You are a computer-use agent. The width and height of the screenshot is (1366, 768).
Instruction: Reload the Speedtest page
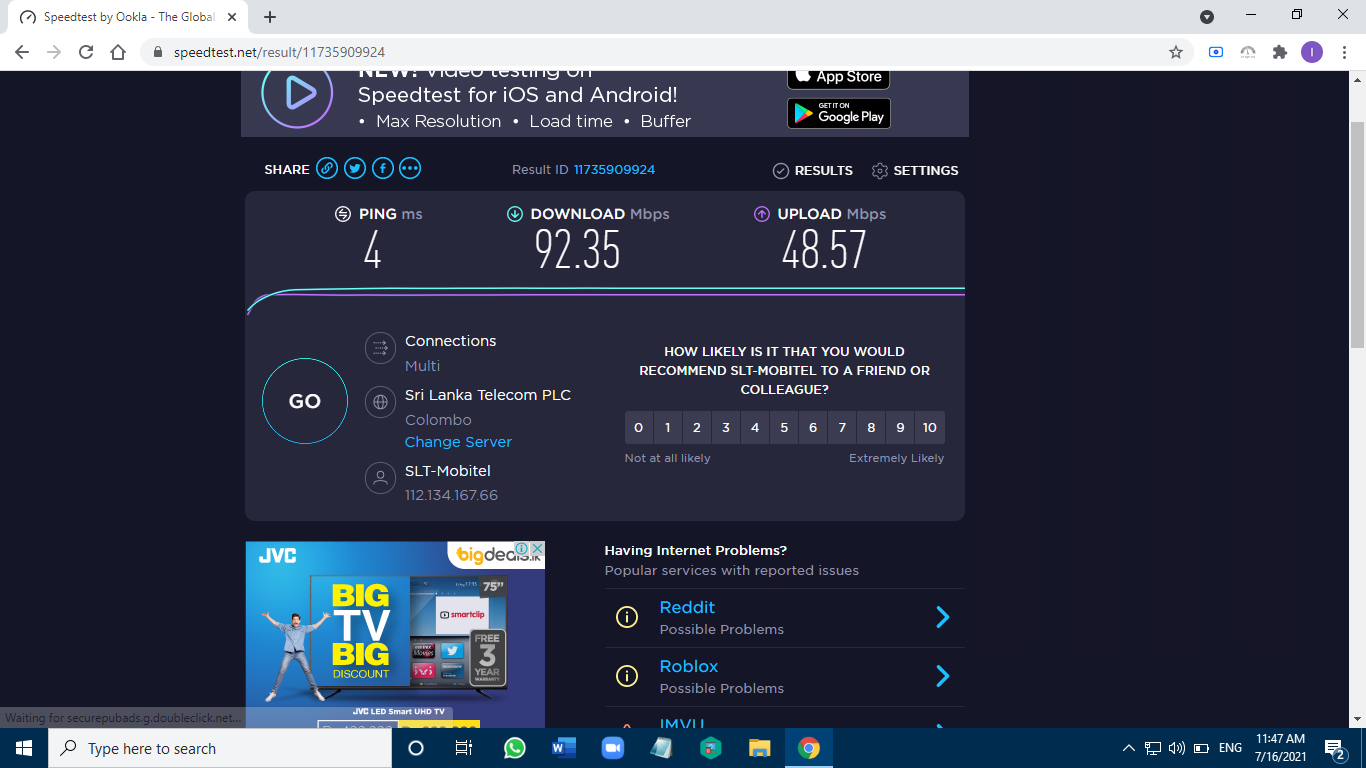tap(86, 52)
